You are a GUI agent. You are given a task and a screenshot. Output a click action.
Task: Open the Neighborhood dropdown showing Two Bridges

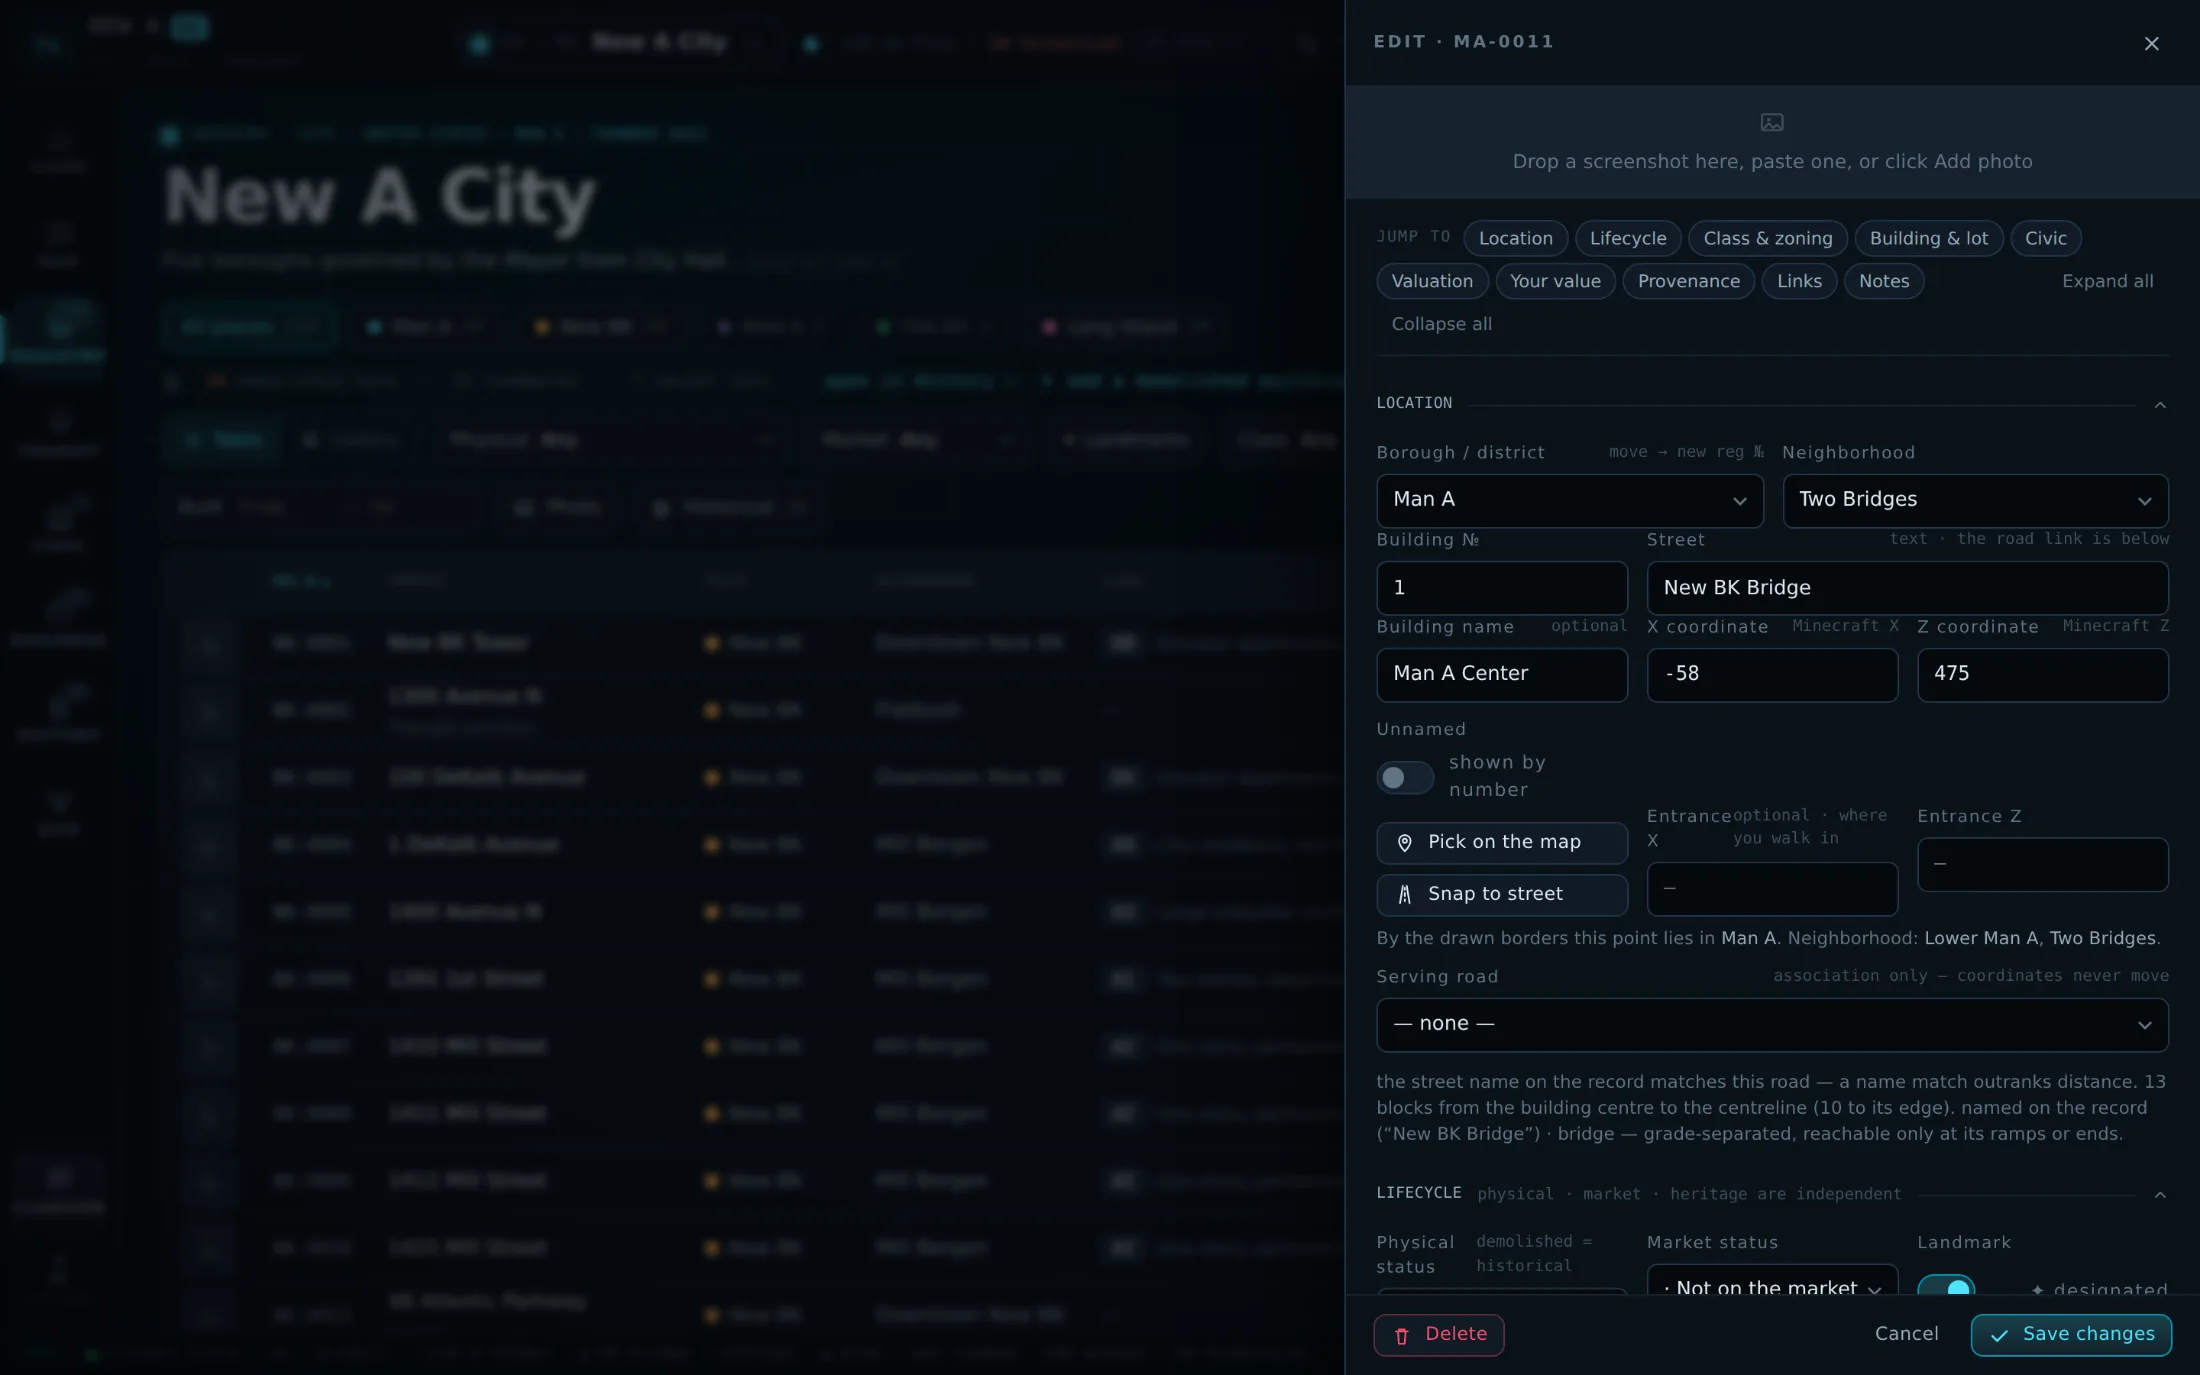coord(1975,500)
